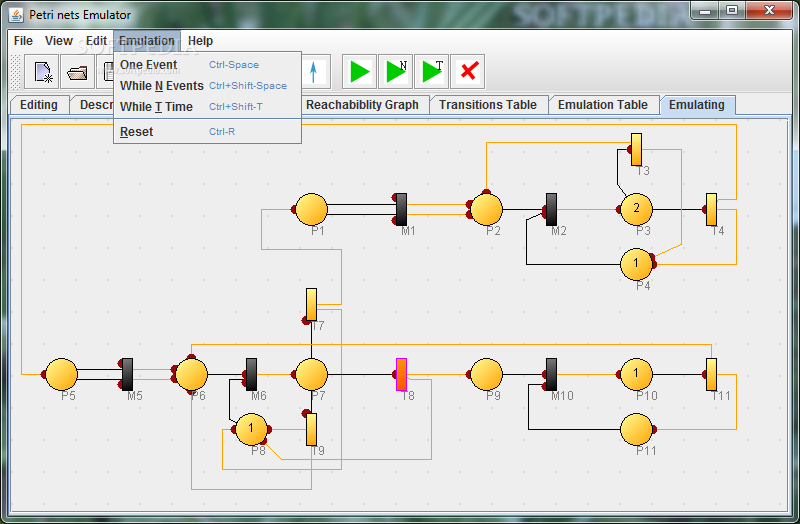Click the black transition M5

click(x=128, y=375)
